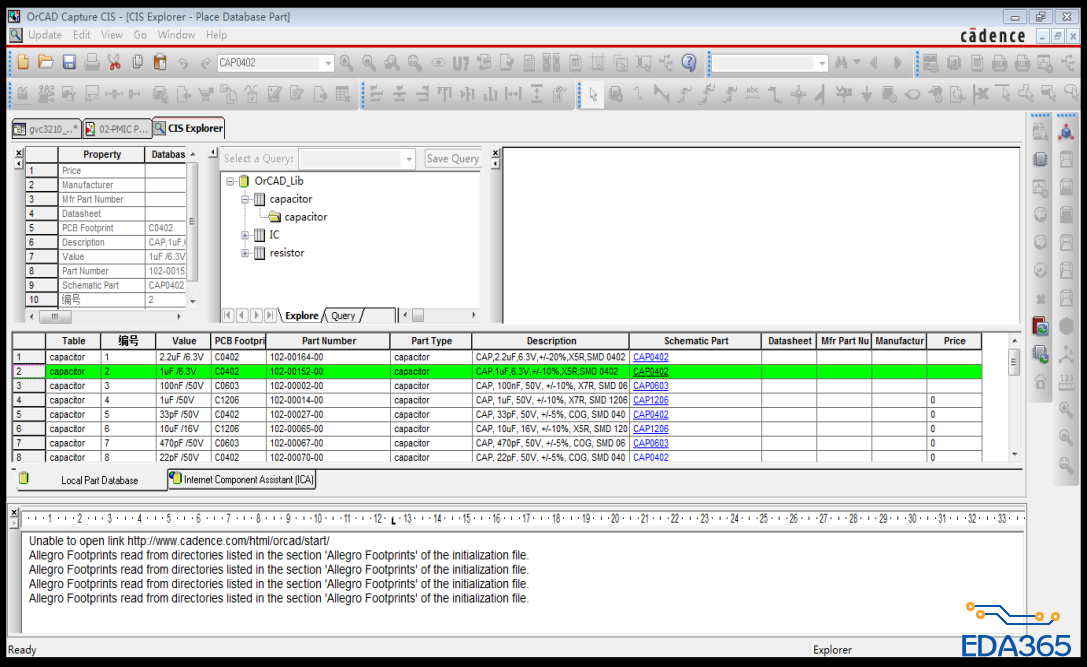Click CAP1206 link in row 4
The image size is (1087, 667).
pyautogui.click(x=650, y=400)
